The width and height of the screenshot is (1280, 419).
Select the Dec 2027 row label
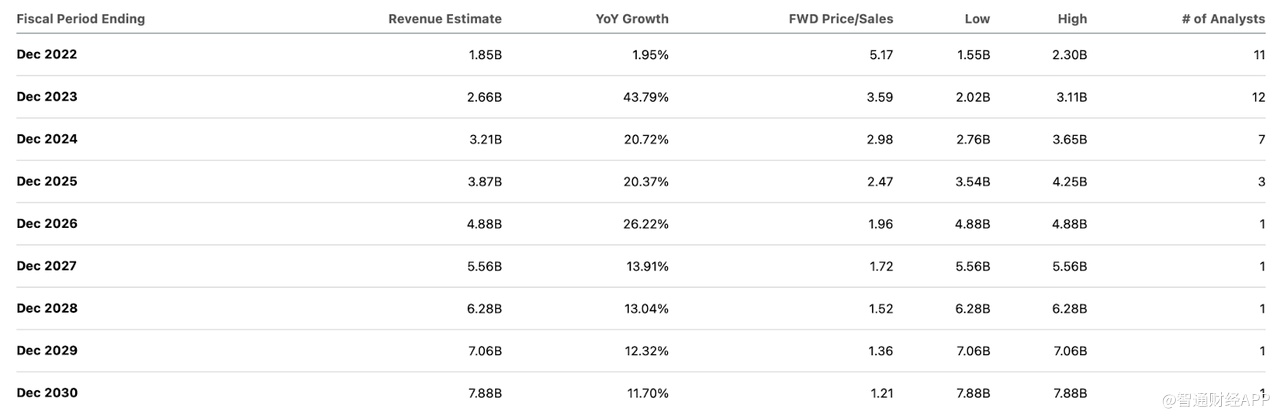tap(47, 266)
